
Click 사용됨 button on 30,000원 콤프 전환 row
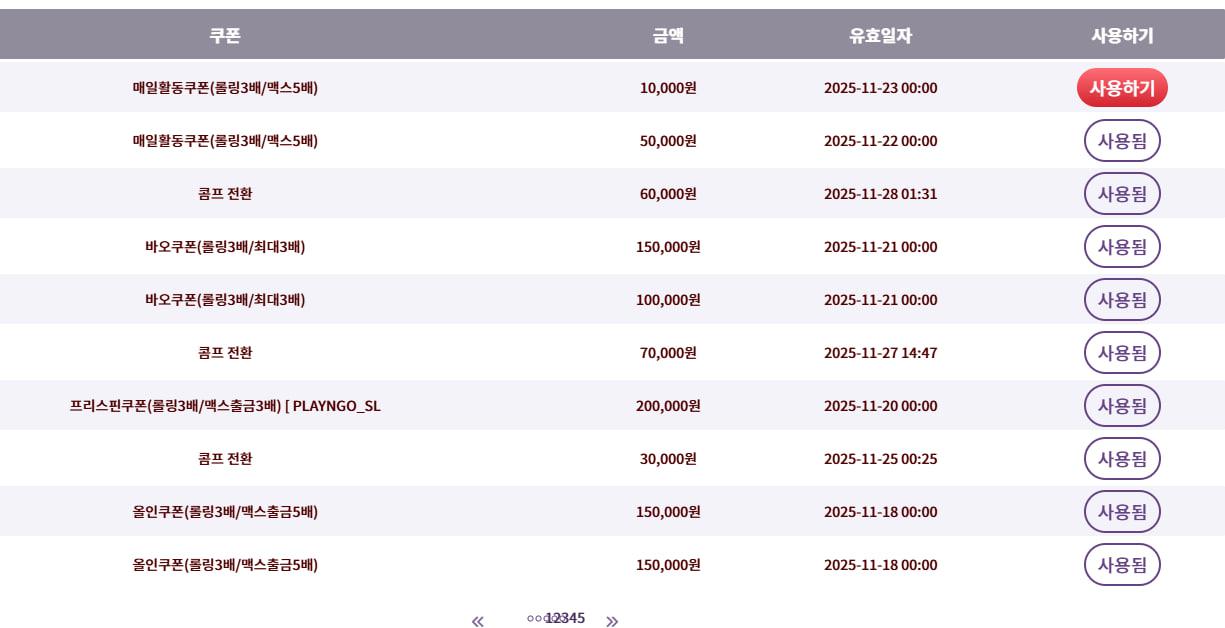point(1122,459)
